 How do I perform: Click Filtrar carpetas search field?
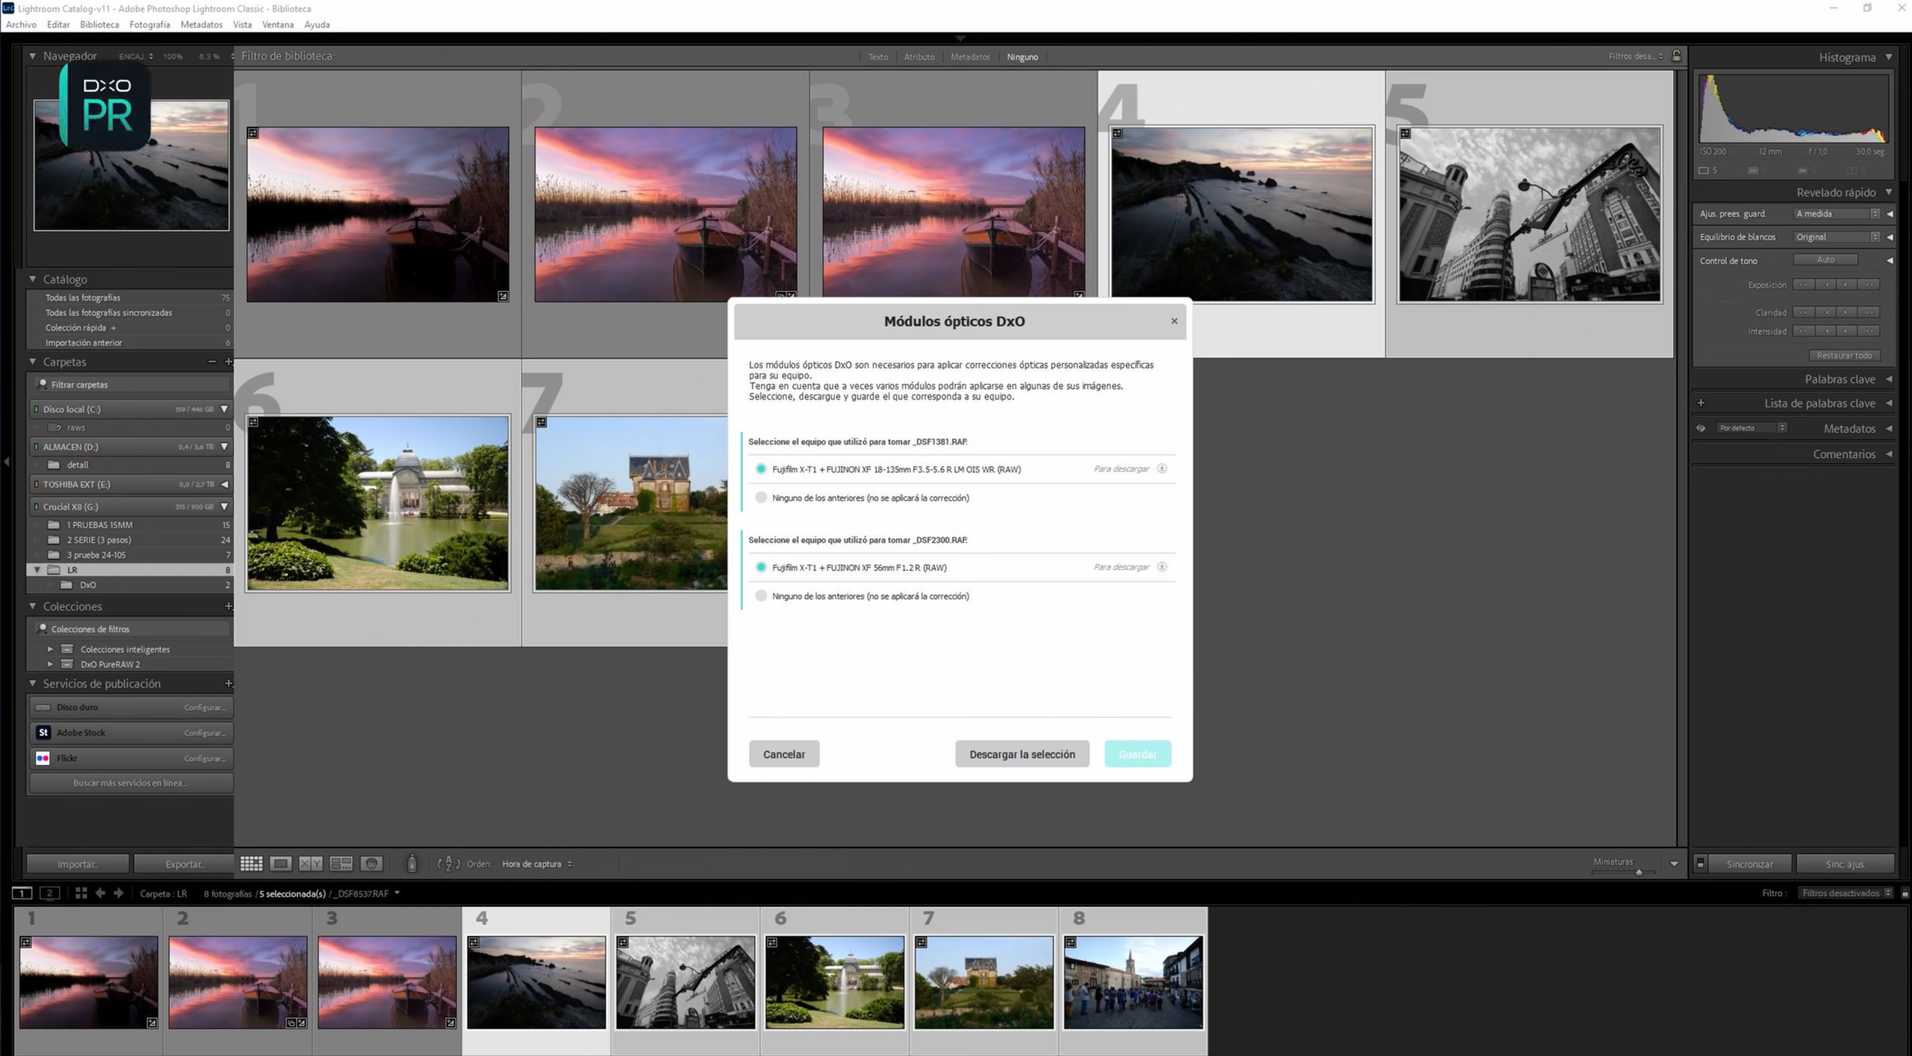[130, 384]
